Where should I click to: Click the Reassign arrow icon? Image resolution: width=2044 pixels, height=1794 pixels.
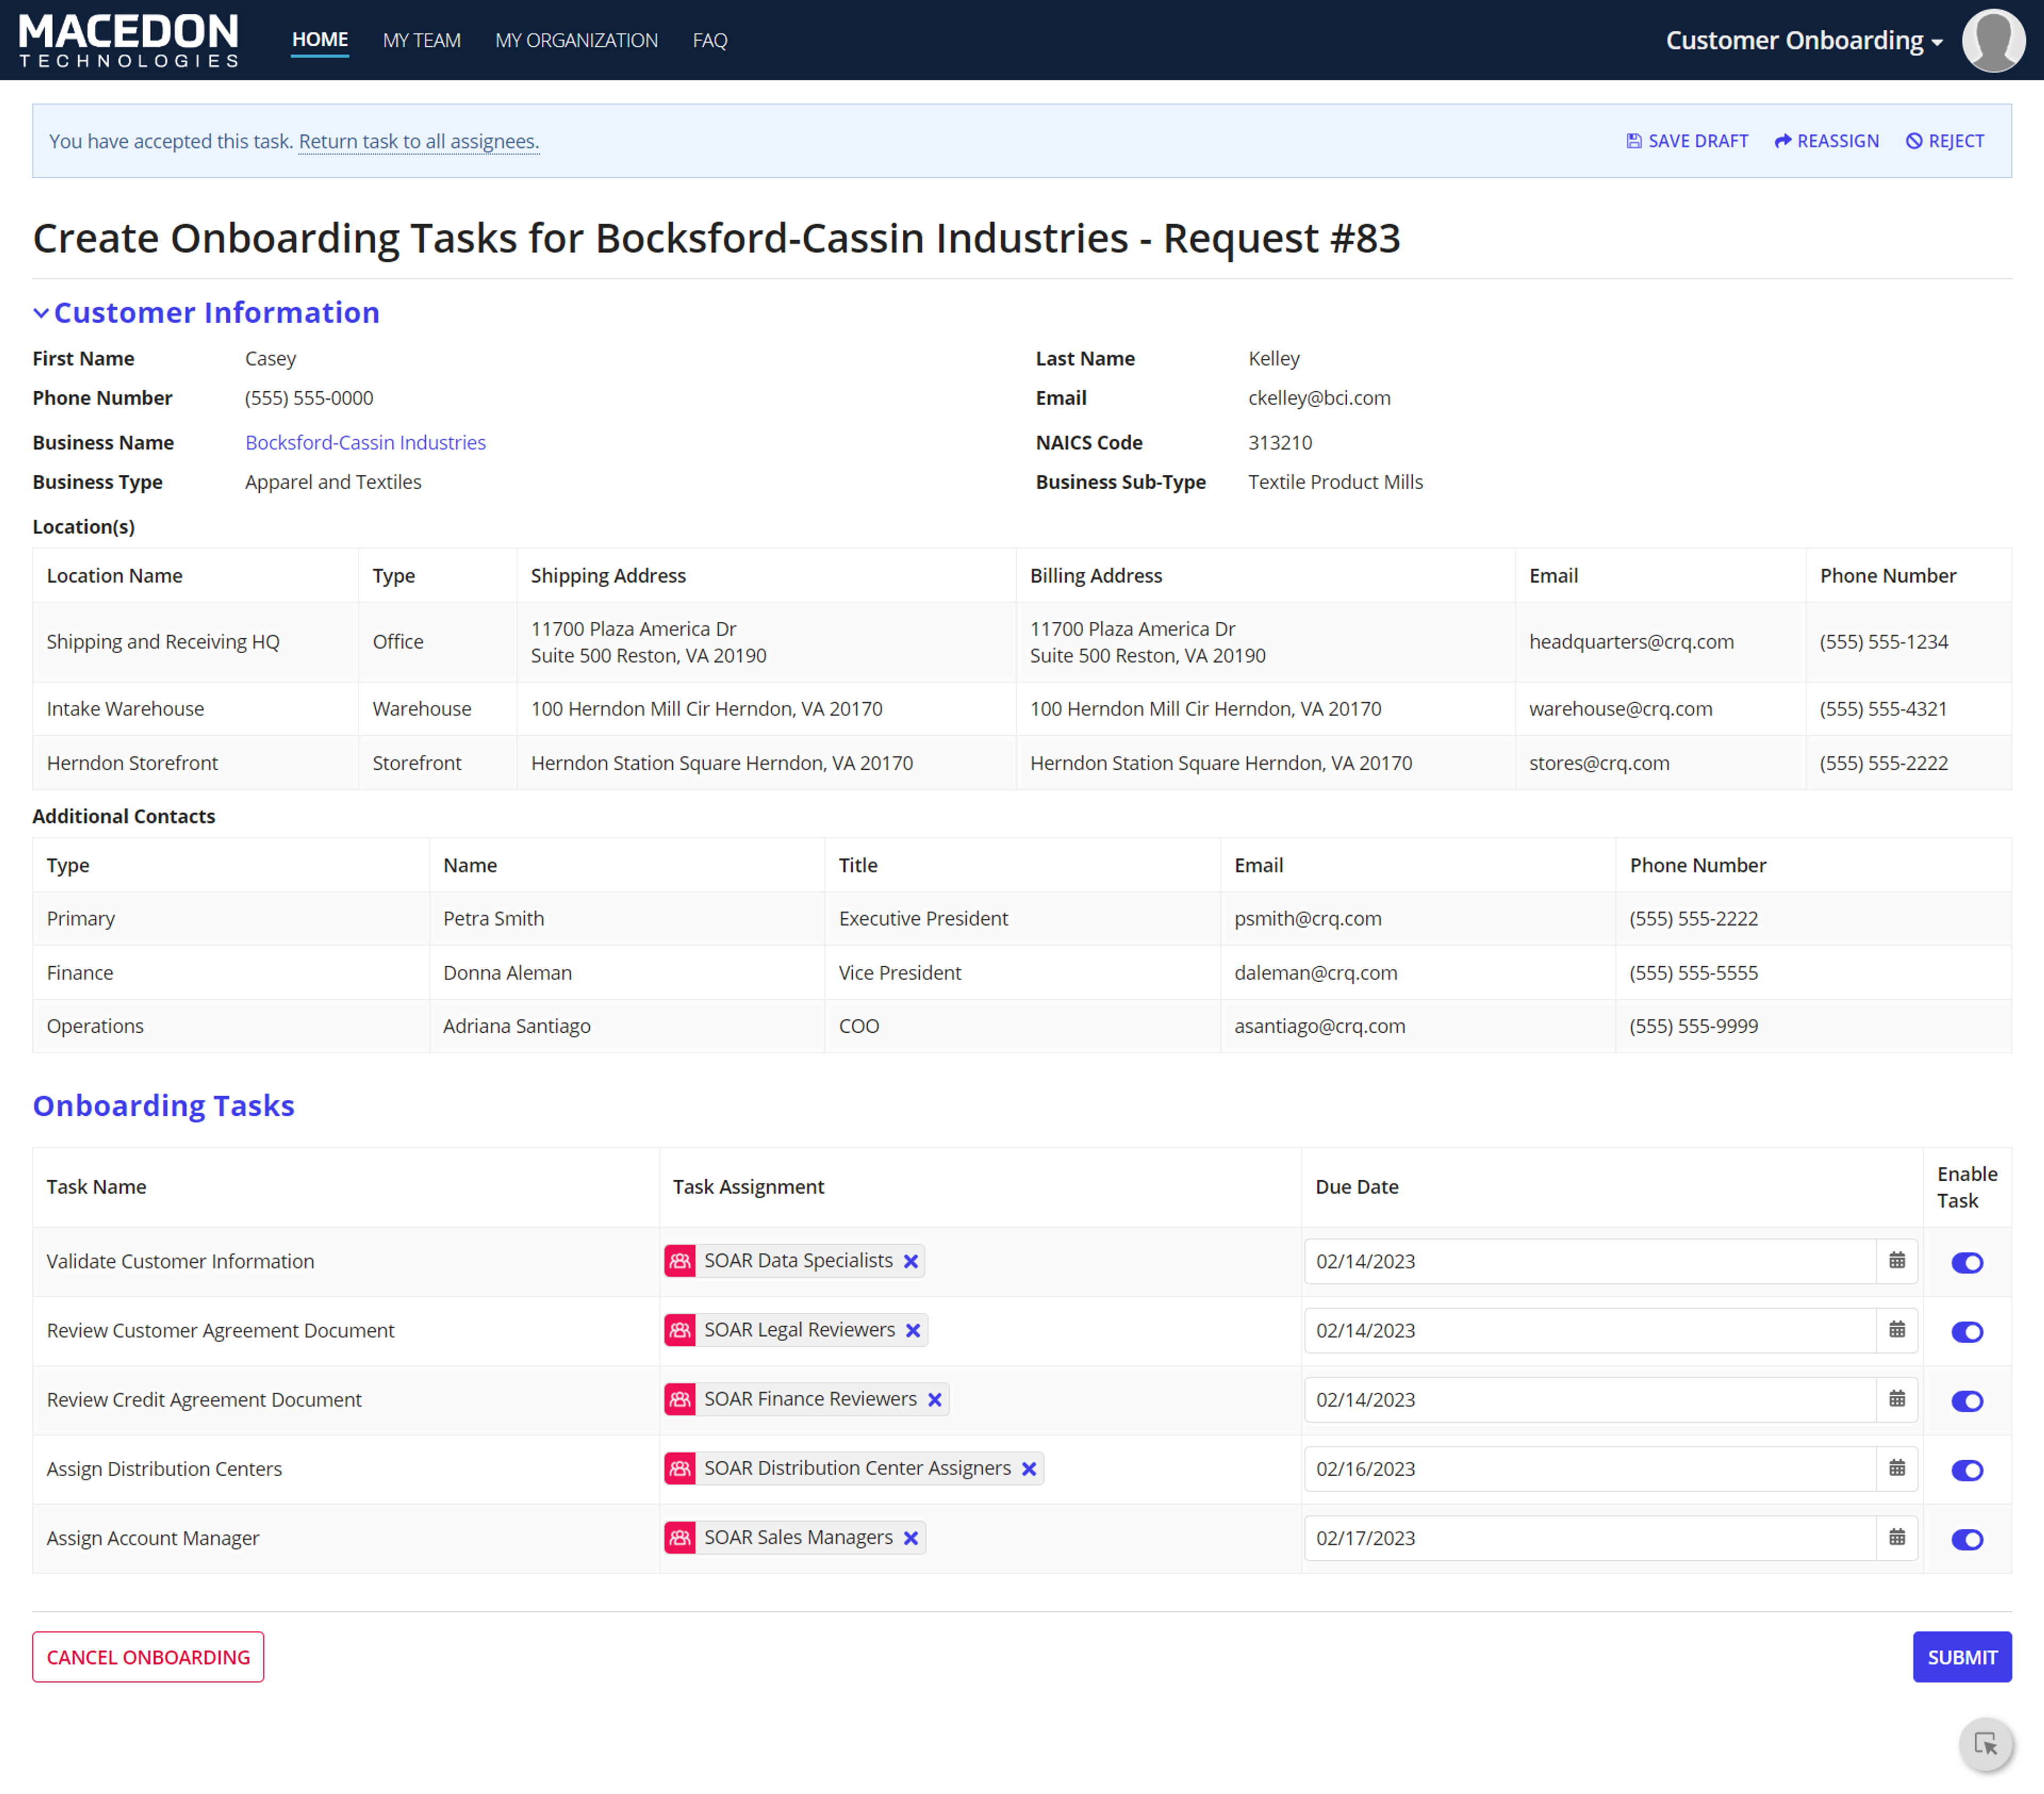pos(1782,141)
